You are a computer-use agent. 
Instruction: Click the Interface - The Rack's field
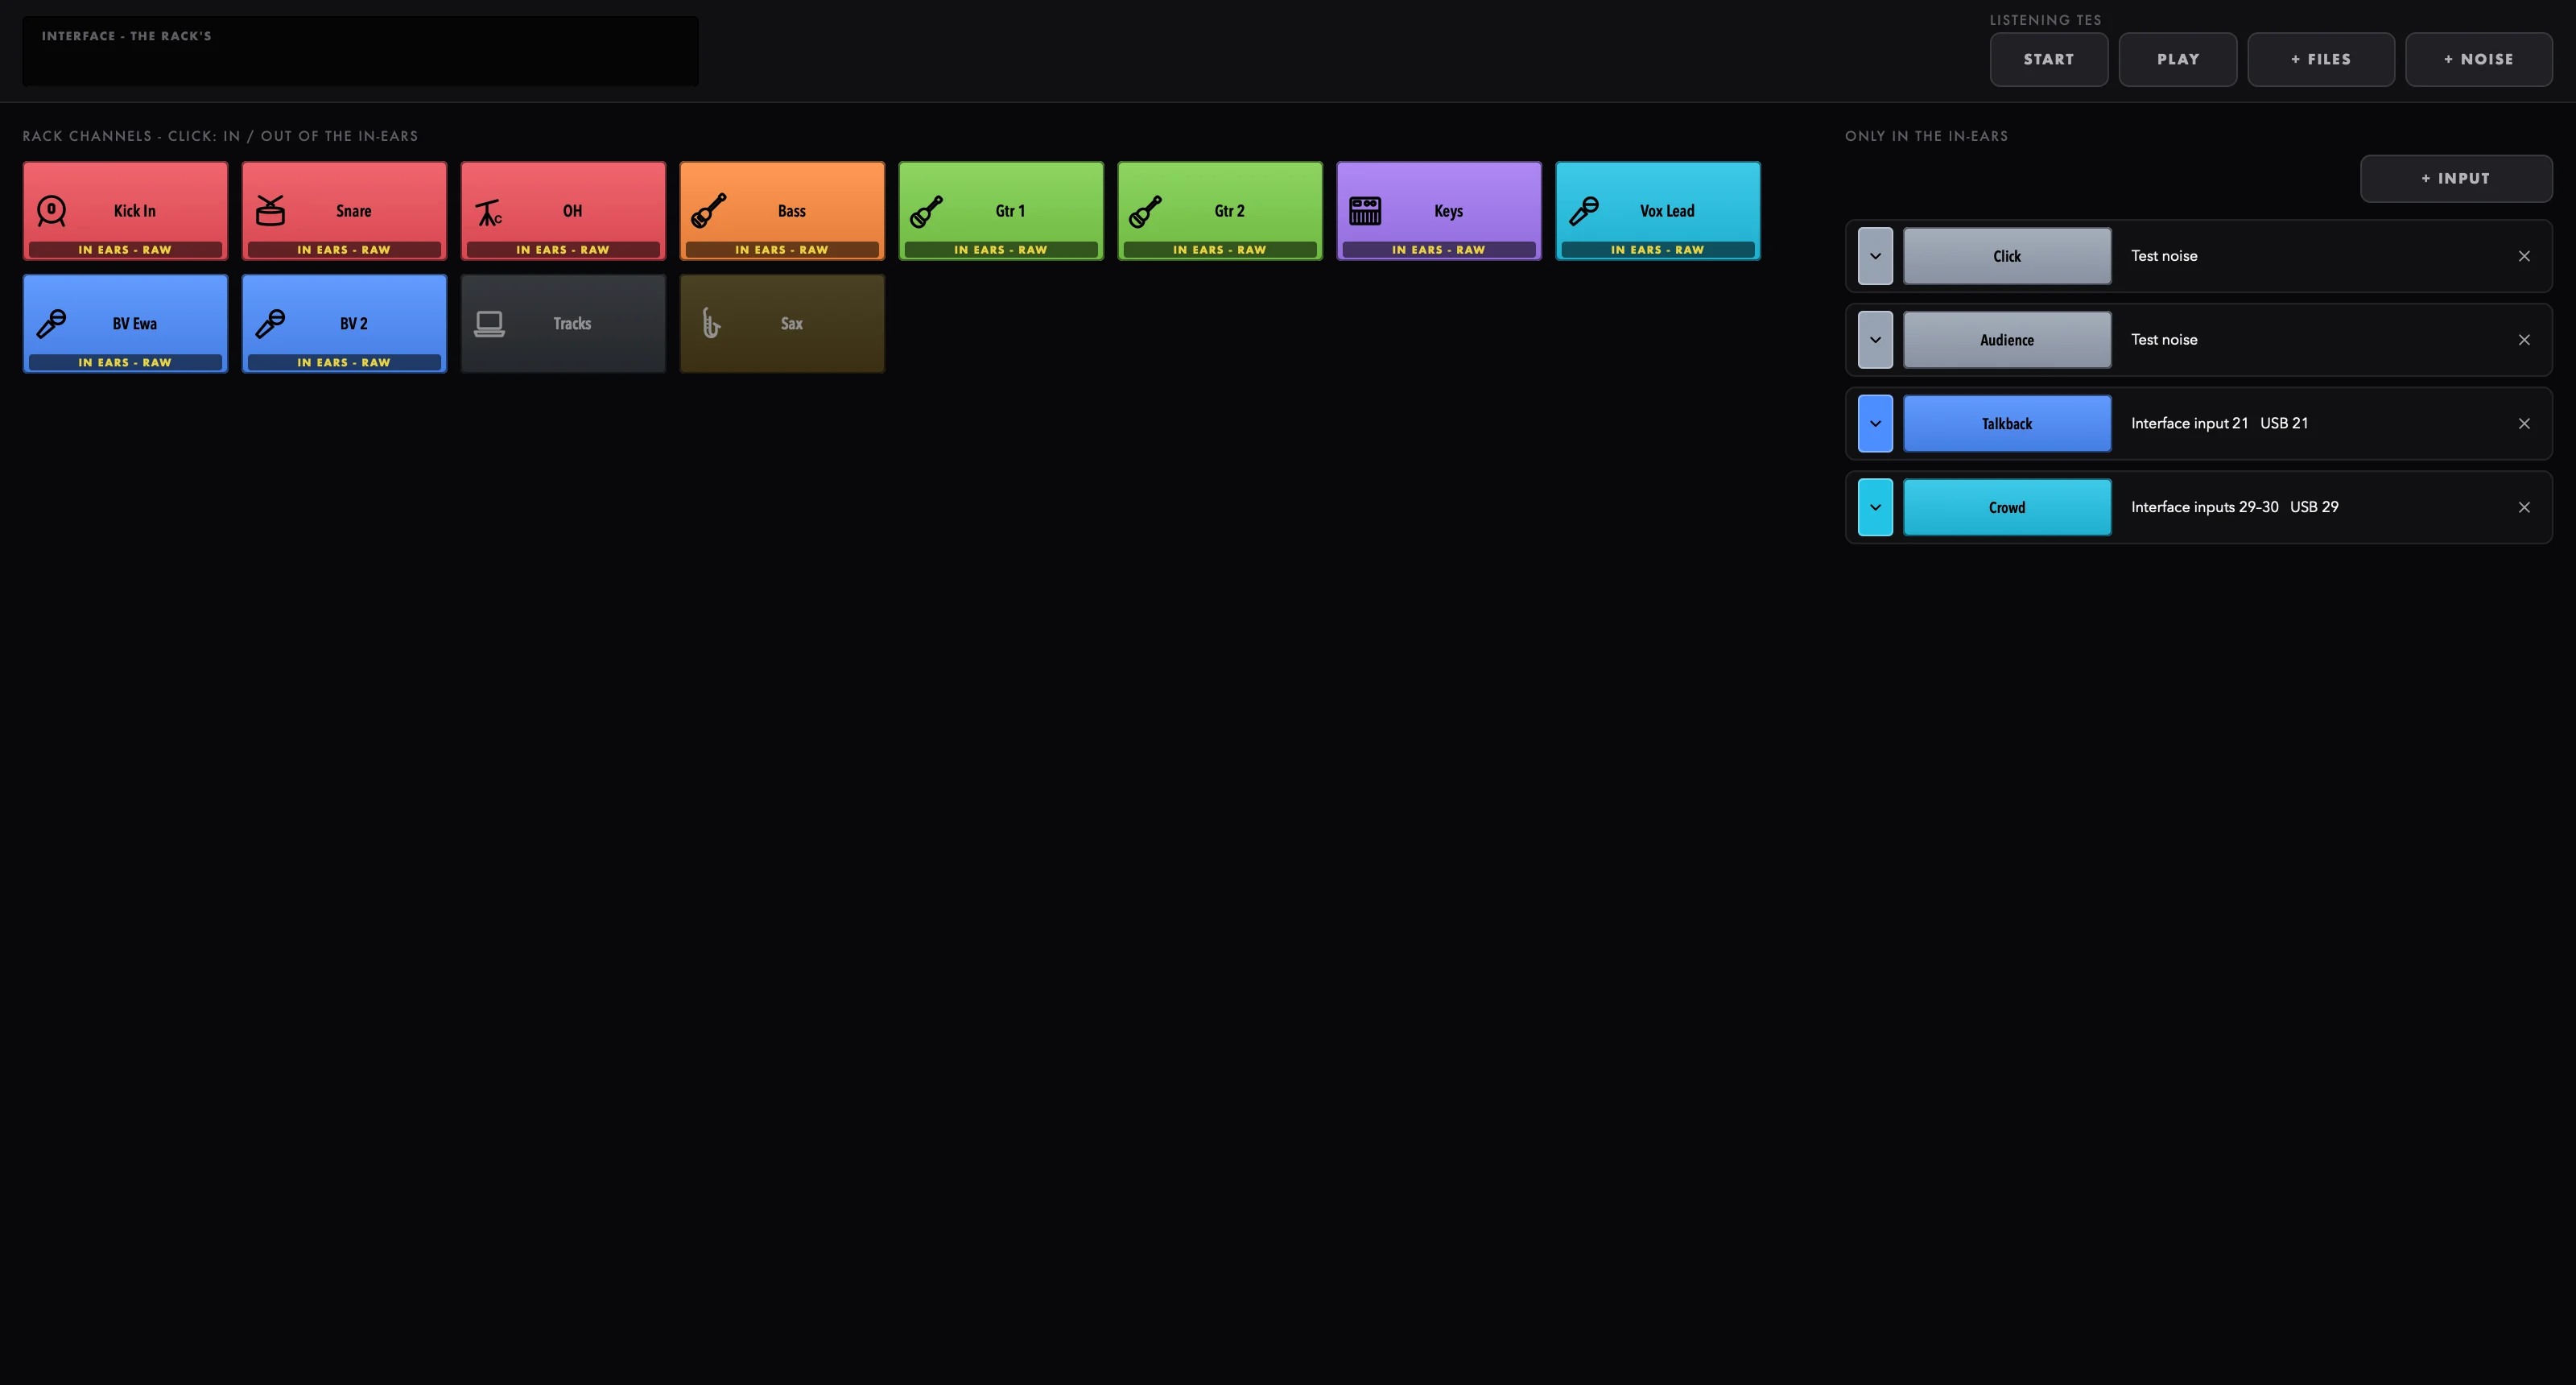[360, 51]
